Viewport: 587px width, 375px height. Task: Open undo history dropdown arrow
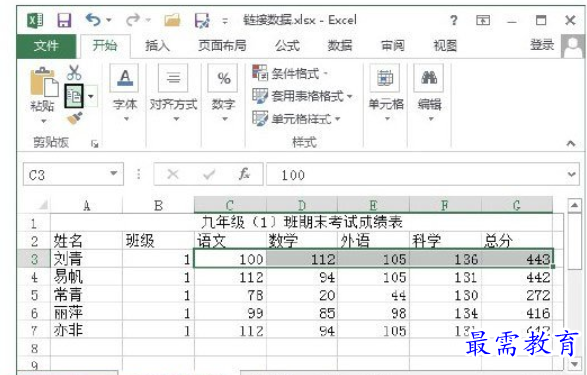[x=109, y=20]
